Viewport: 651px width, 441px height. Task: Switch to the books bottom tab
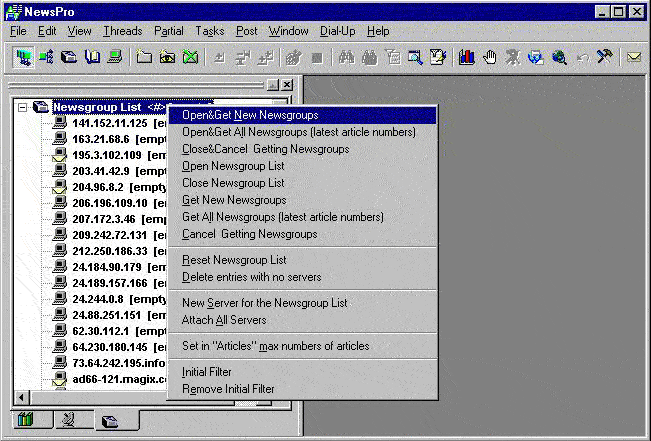[x=26, y=420]
